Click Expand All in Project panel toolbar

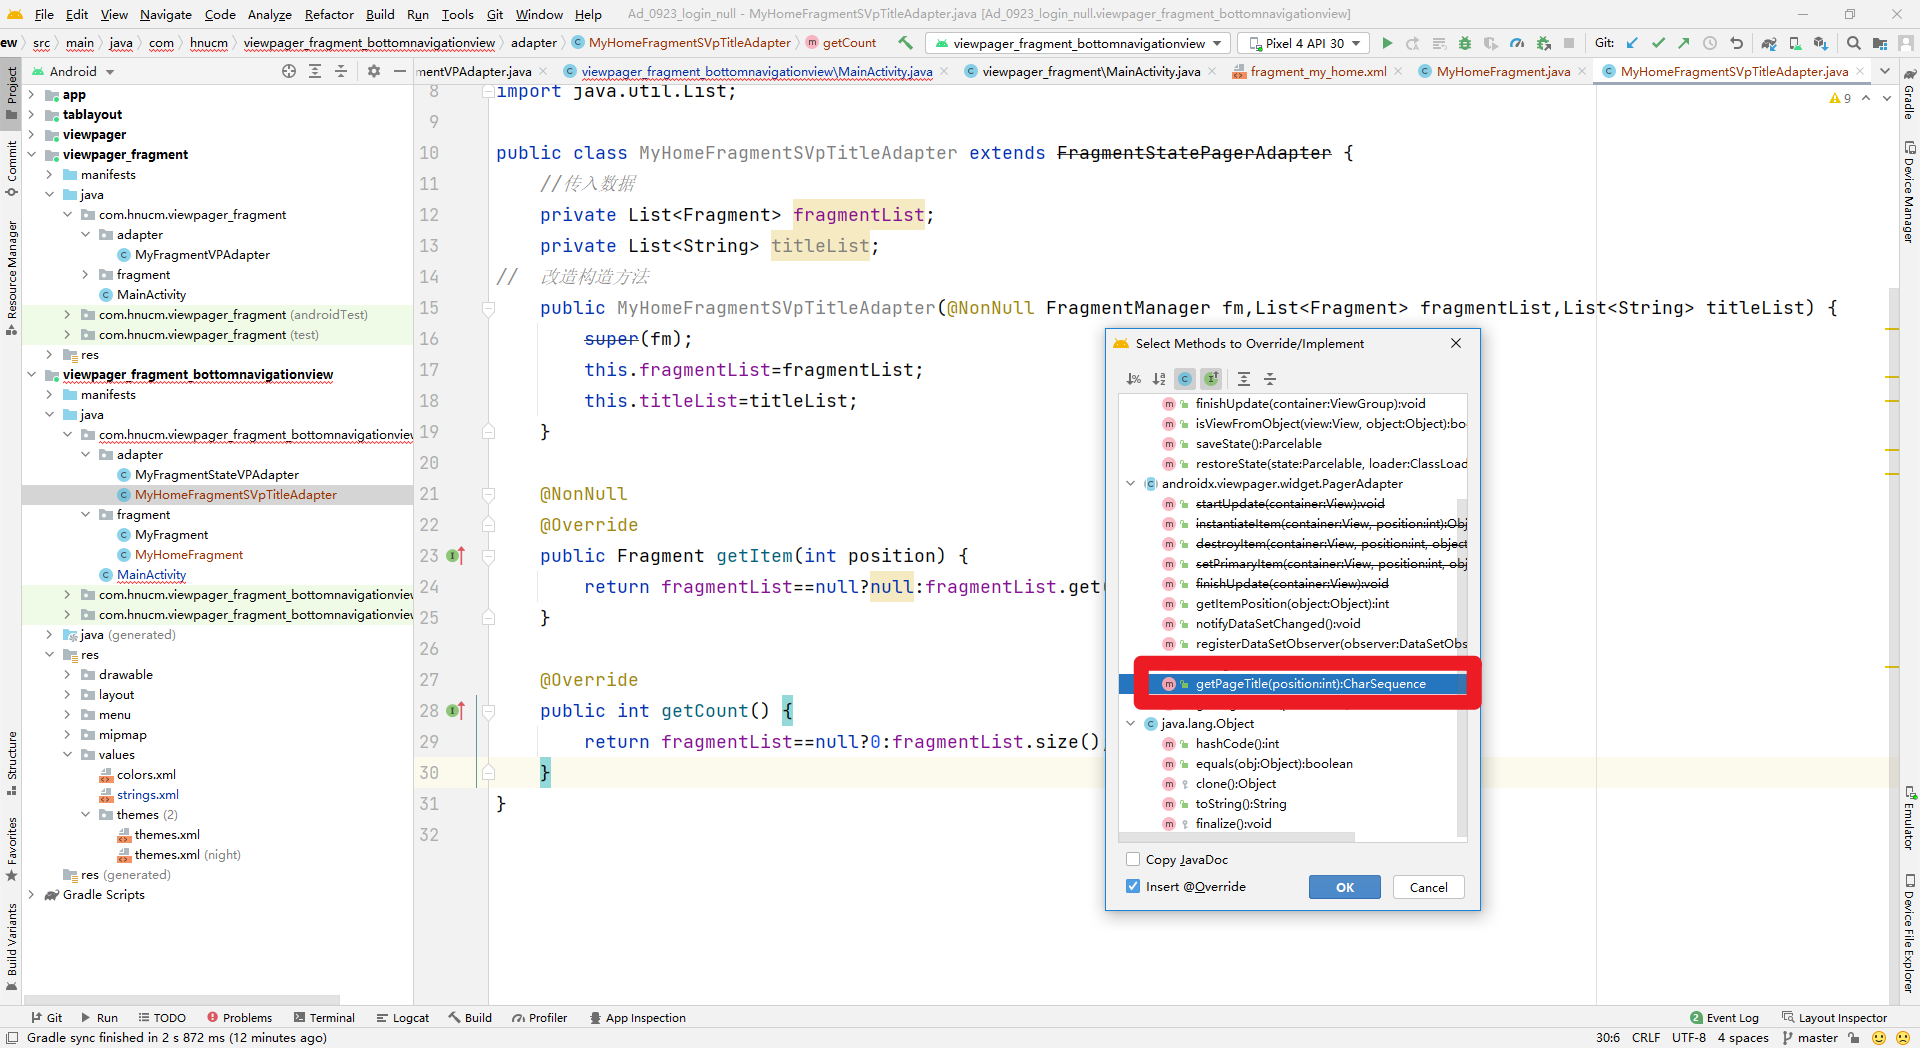click(x=315, y=71)
